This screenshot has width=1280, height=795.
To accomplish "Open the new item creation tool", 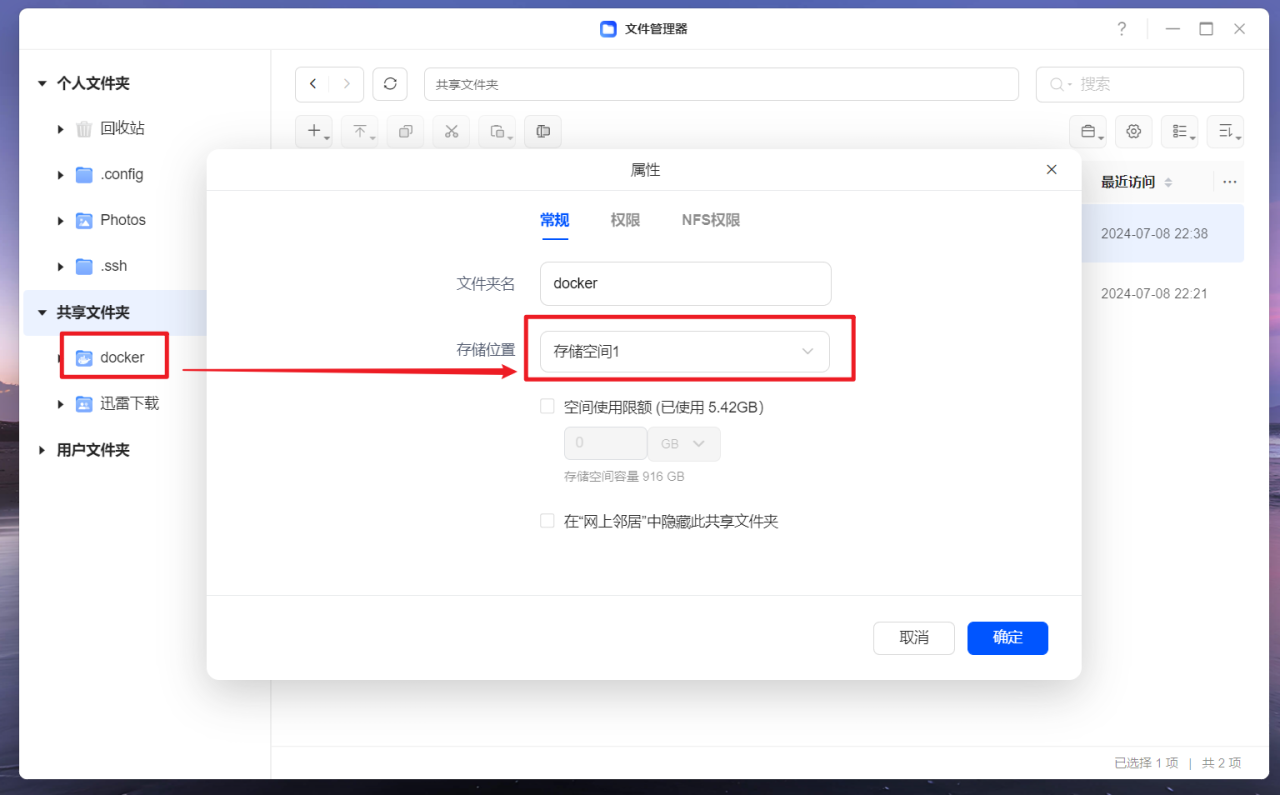I will point(314,131).
